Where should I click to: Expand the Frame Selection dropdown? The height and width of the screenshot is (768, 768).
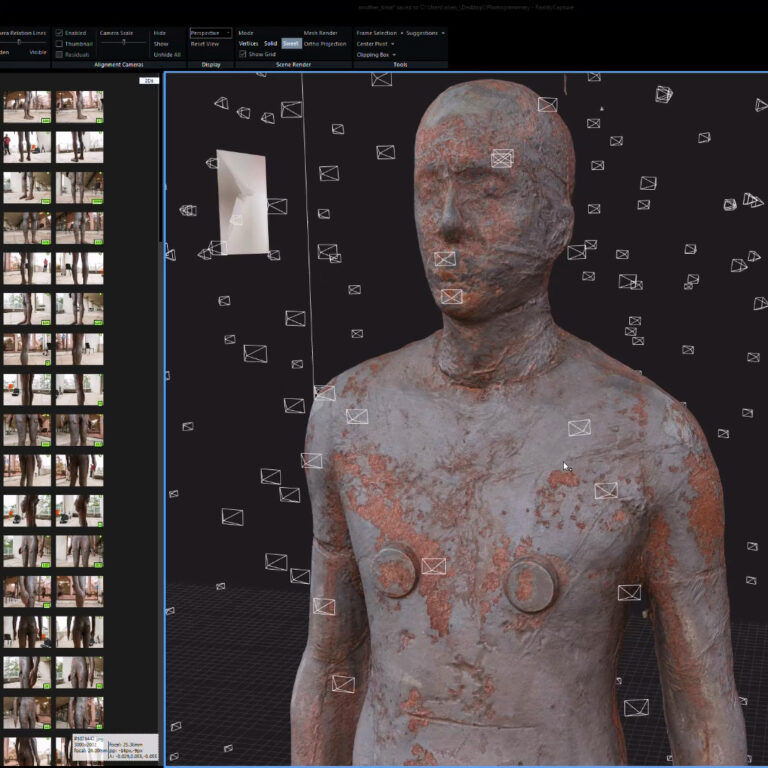(x=378, y=33)
